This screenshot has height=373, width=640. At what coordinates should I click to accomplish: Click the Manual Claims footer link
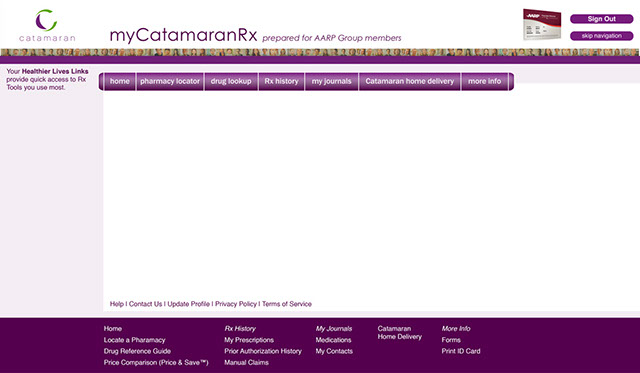click(x=247, y=362)
